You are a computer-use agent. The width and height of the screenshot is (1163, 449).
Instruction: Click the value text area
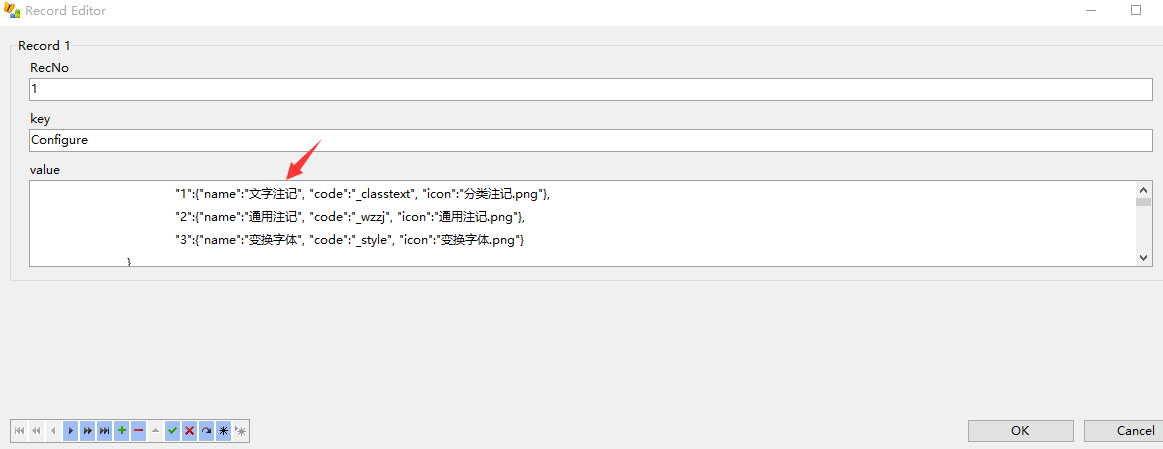click(x=582, y=223)
